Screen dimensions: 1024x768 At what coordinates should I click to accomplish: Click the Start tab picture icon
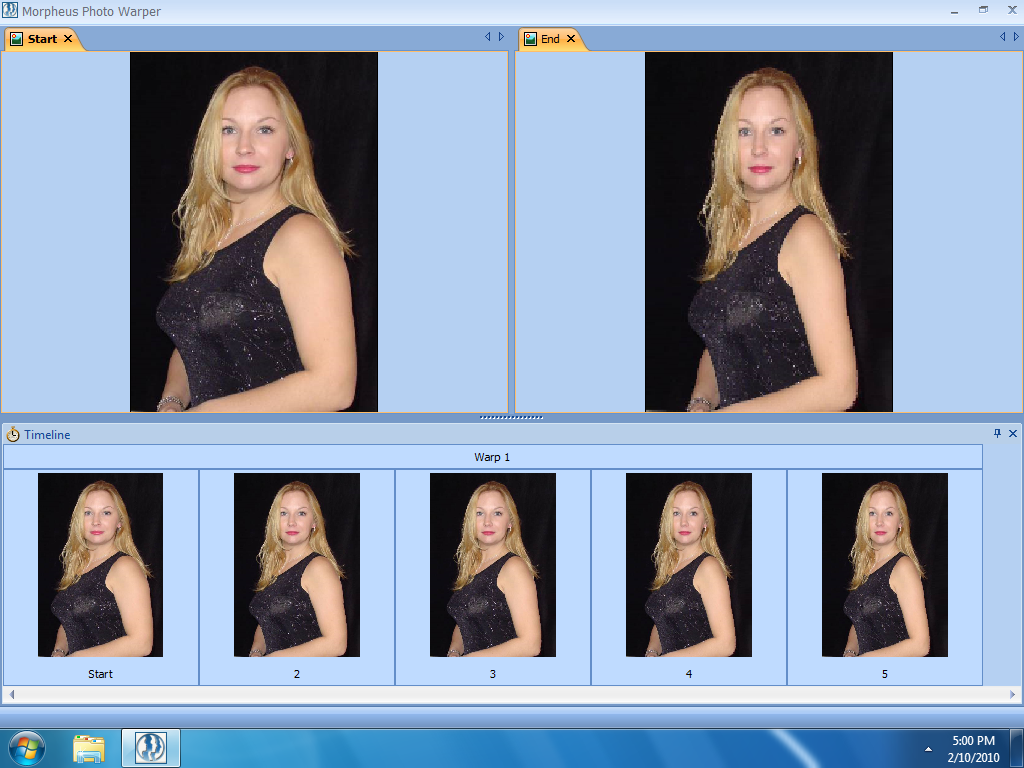(16, 39)
